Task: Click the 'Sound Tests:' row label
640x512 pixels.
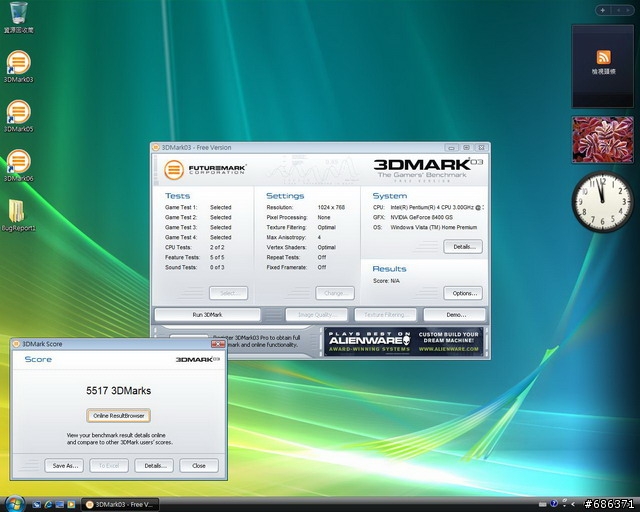Action: tap(181, 267)
